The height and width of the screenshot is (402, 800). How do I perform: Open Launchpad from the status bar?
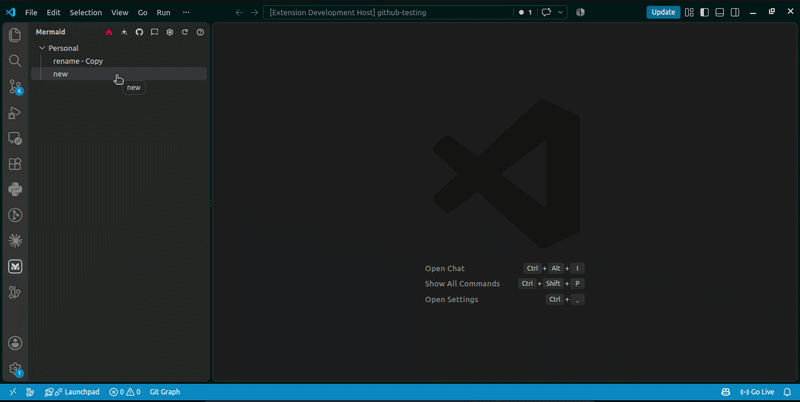pos(72,392)
